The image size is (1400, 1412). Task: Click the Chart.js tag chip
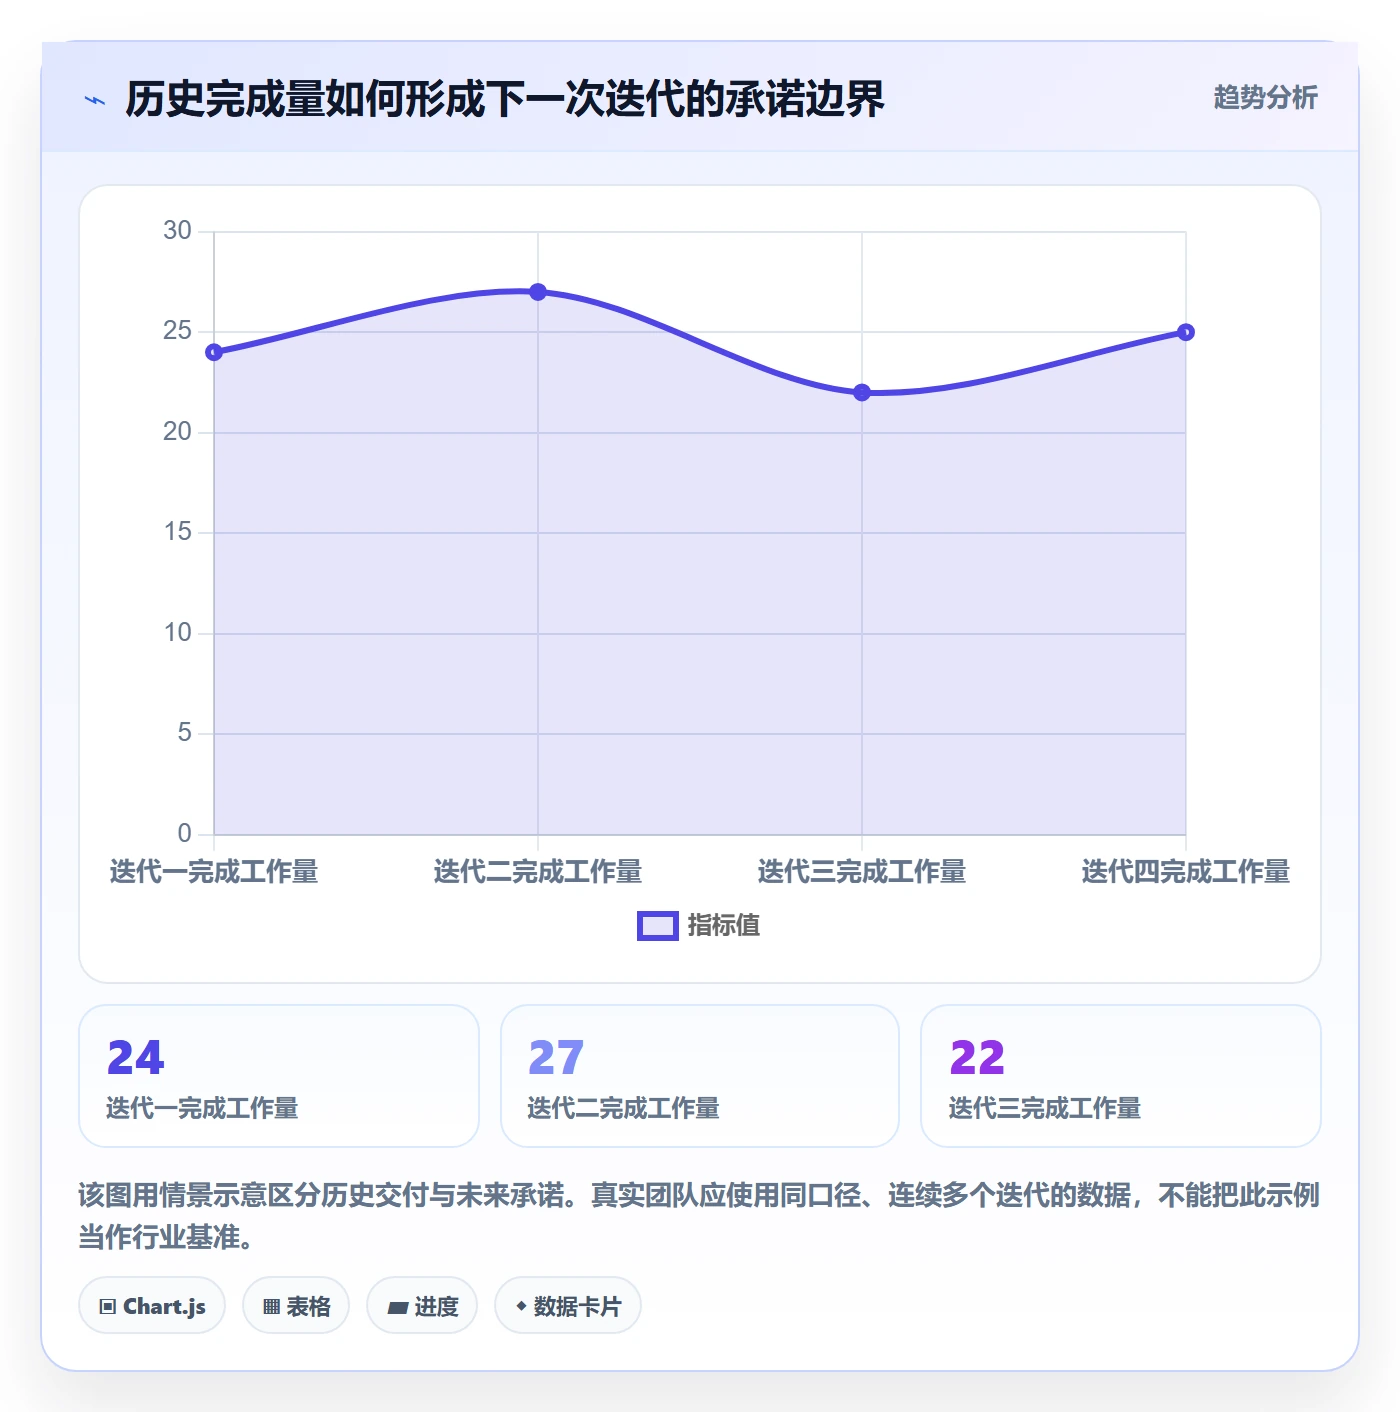[152, 1306]
